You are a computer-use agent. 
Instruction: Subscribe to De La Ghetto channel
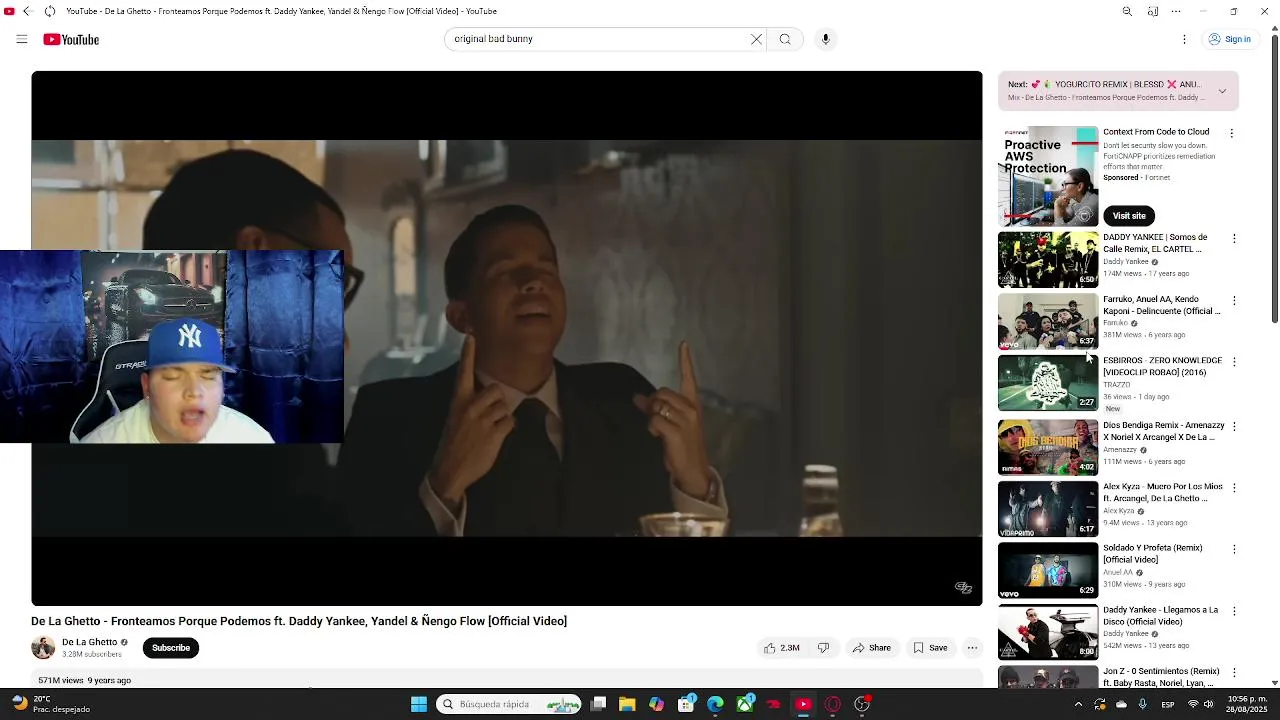click(x=171, y=648)
